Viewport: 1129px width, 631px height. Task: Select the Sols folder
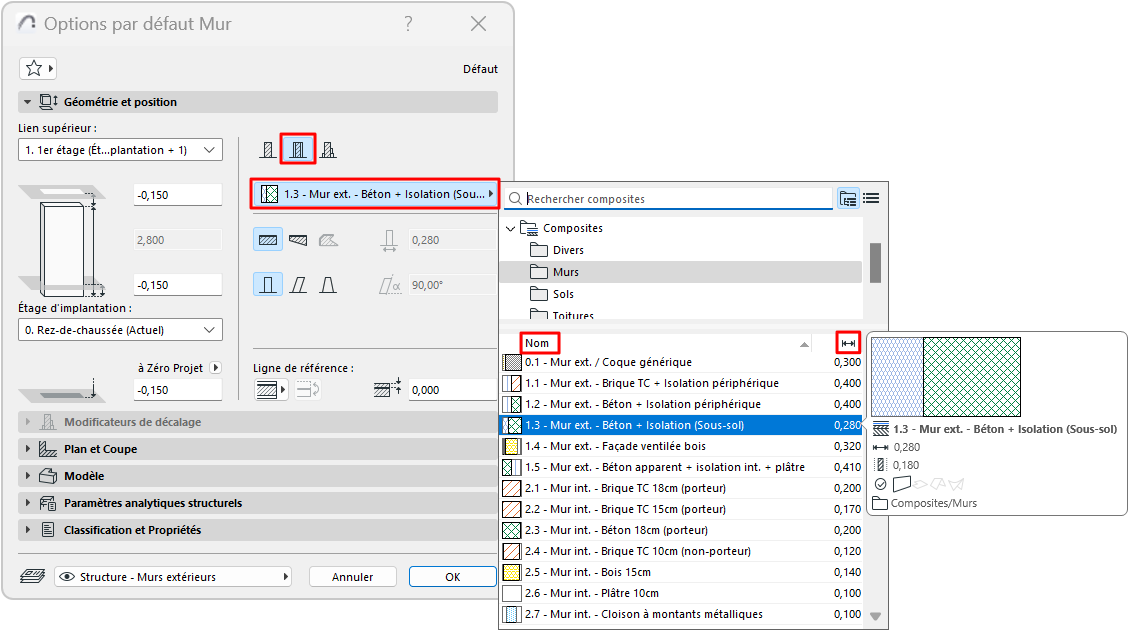[x=553, y=294]
